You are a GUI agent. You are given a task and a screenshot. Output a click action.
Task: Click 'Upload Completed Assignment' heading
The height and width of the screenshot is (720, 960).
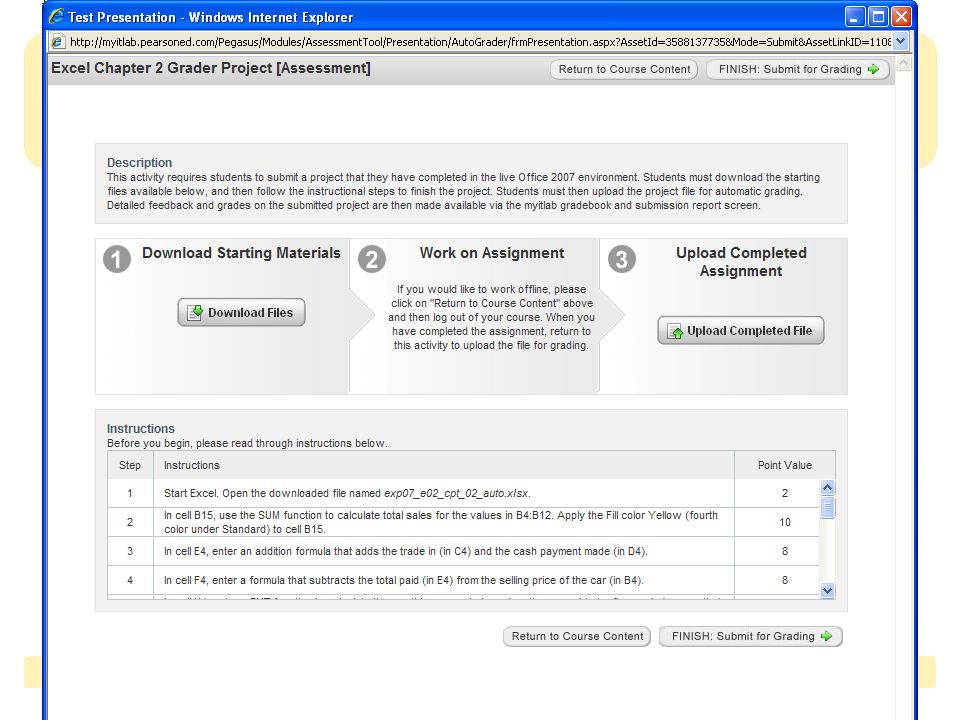741,262
